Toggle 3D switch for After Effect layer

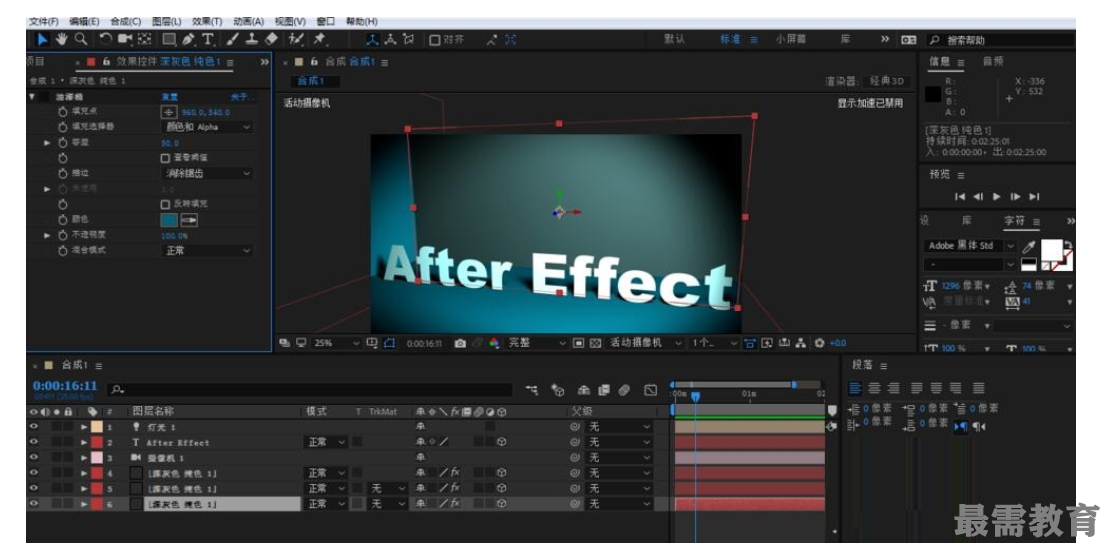coord(501,442)
